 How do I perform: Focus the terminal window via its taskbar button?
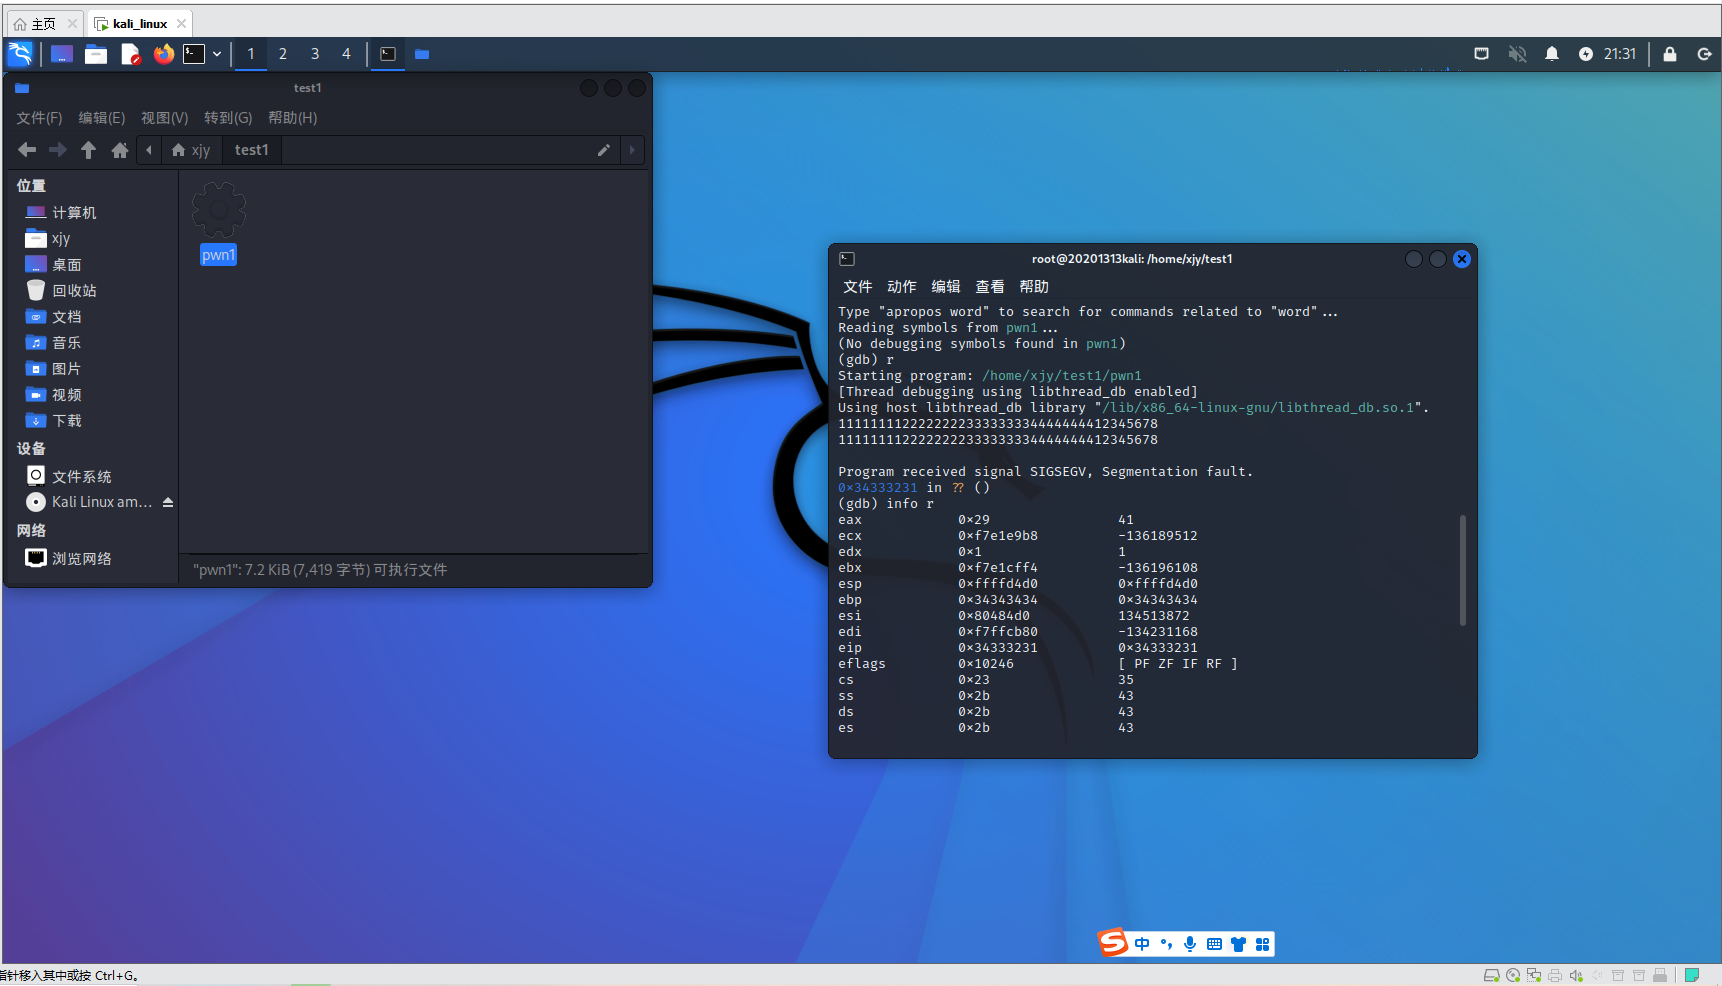[388, 54]
